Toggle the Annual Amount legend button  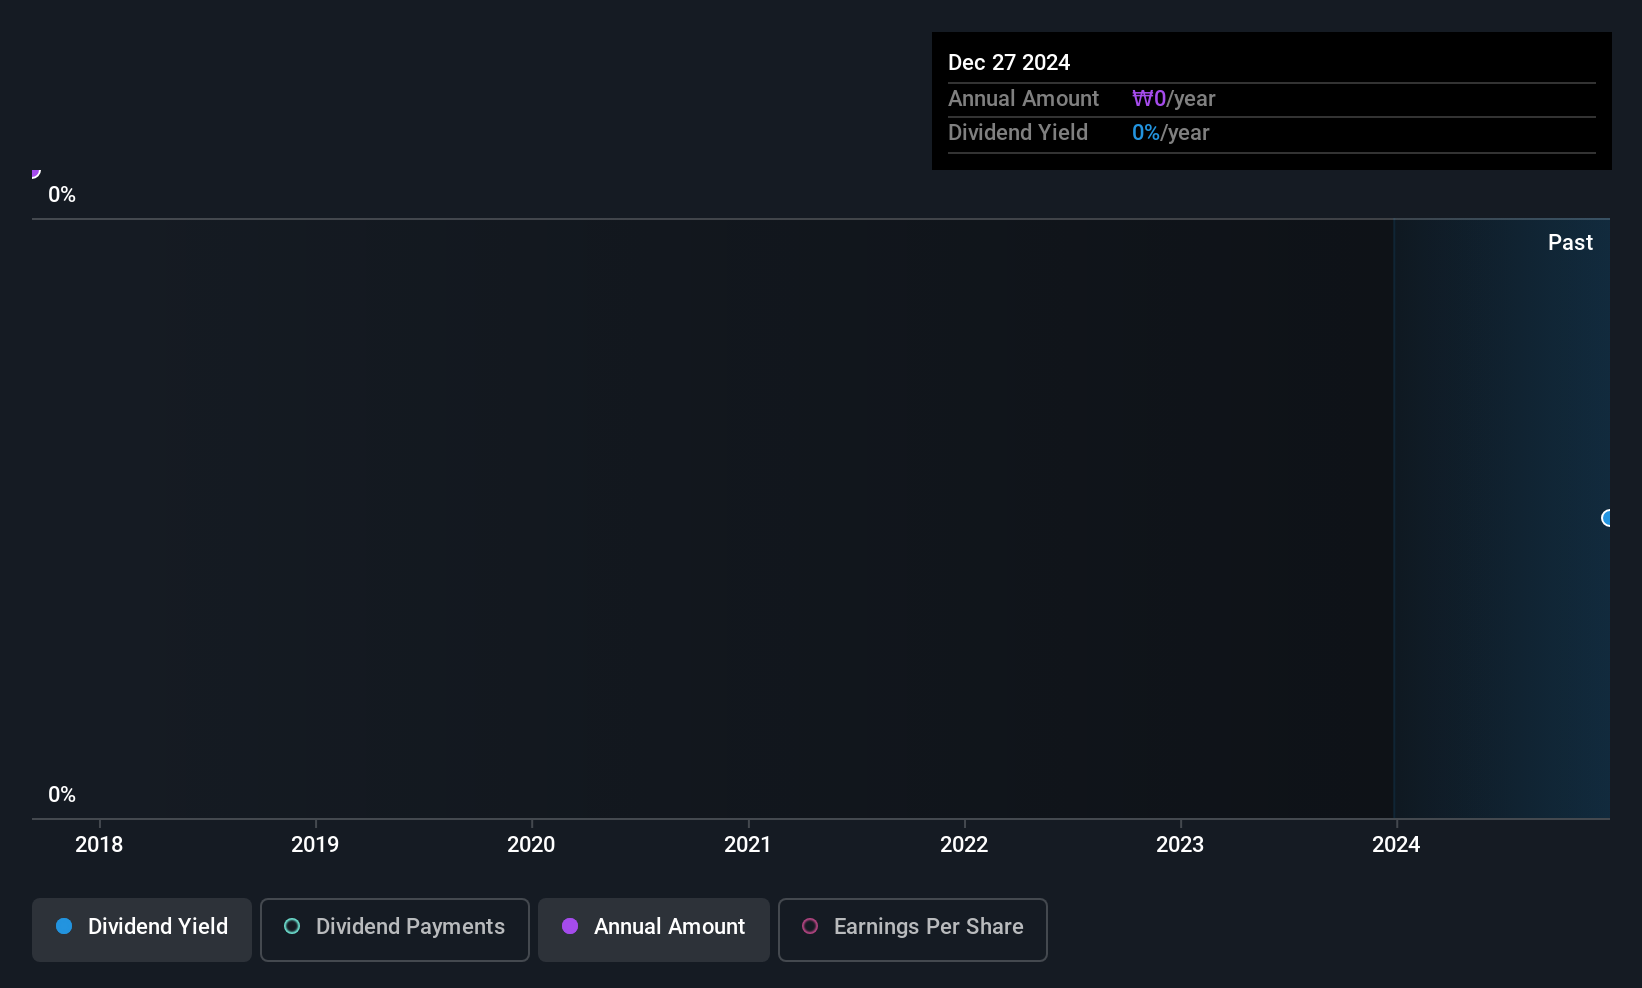click(x=653, y=929)
